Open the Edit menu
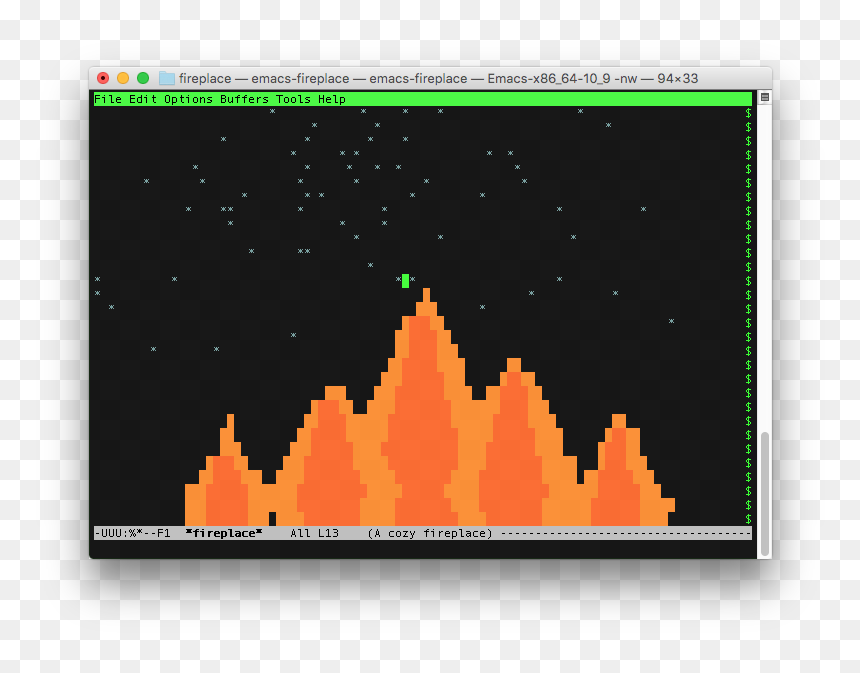This screenshot has width=860, height=673. point(143,99)
